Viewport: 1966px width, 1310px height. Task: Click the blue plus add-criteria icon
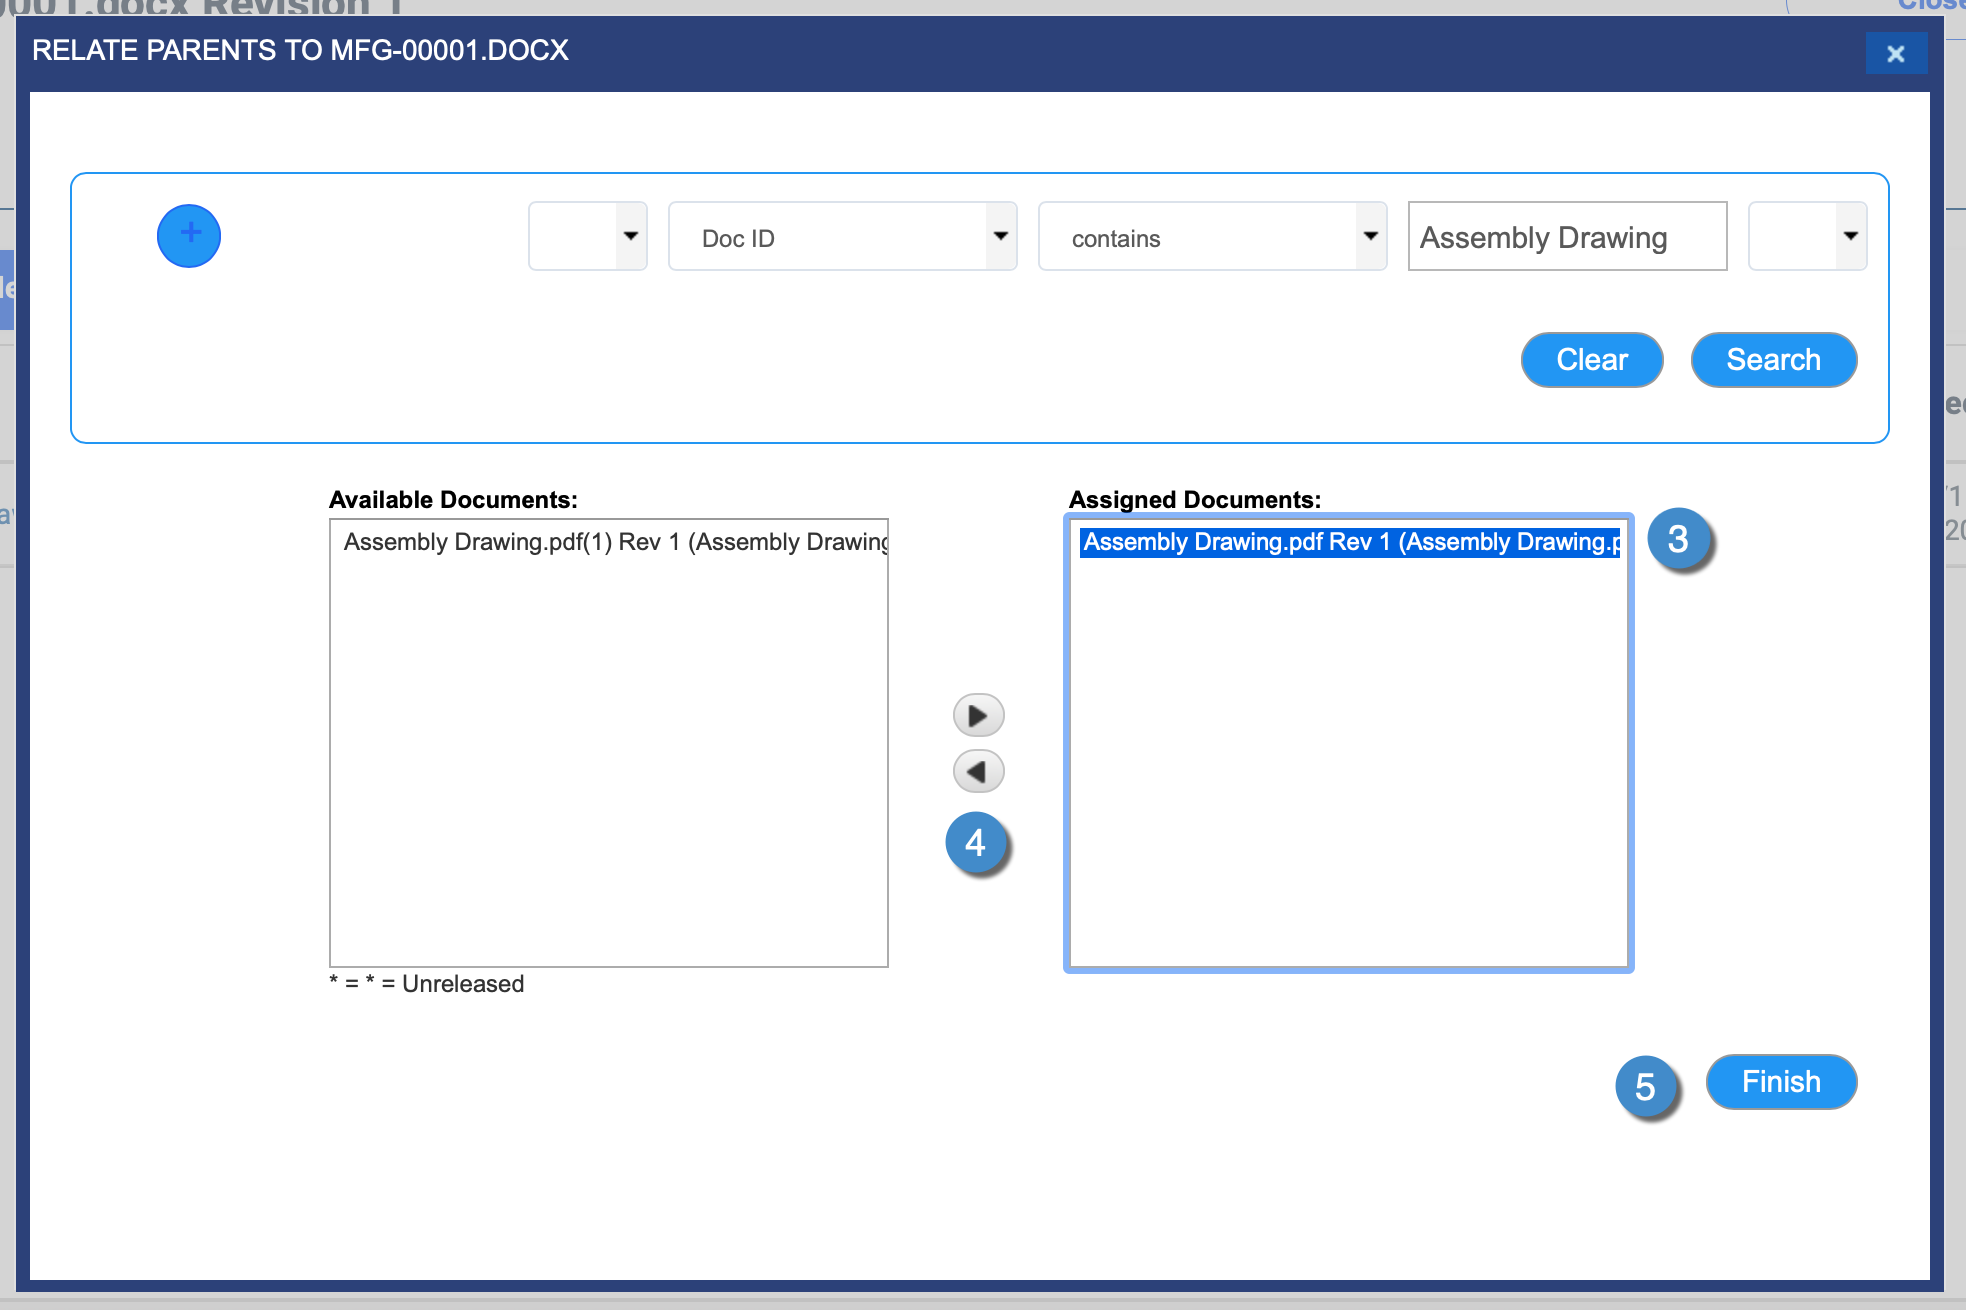(x=188, y=236)
